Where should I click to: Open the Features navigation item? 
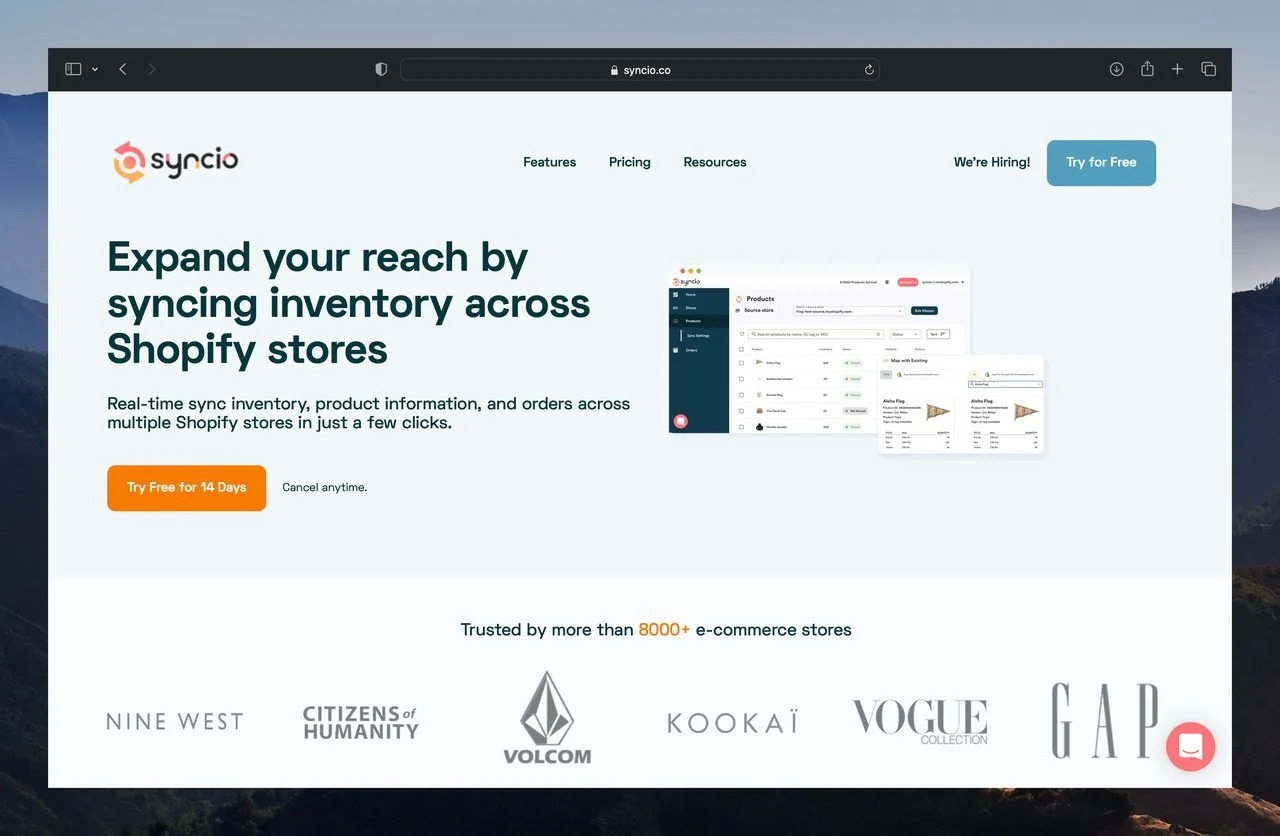pyautogui.click(x=549, y=162)
